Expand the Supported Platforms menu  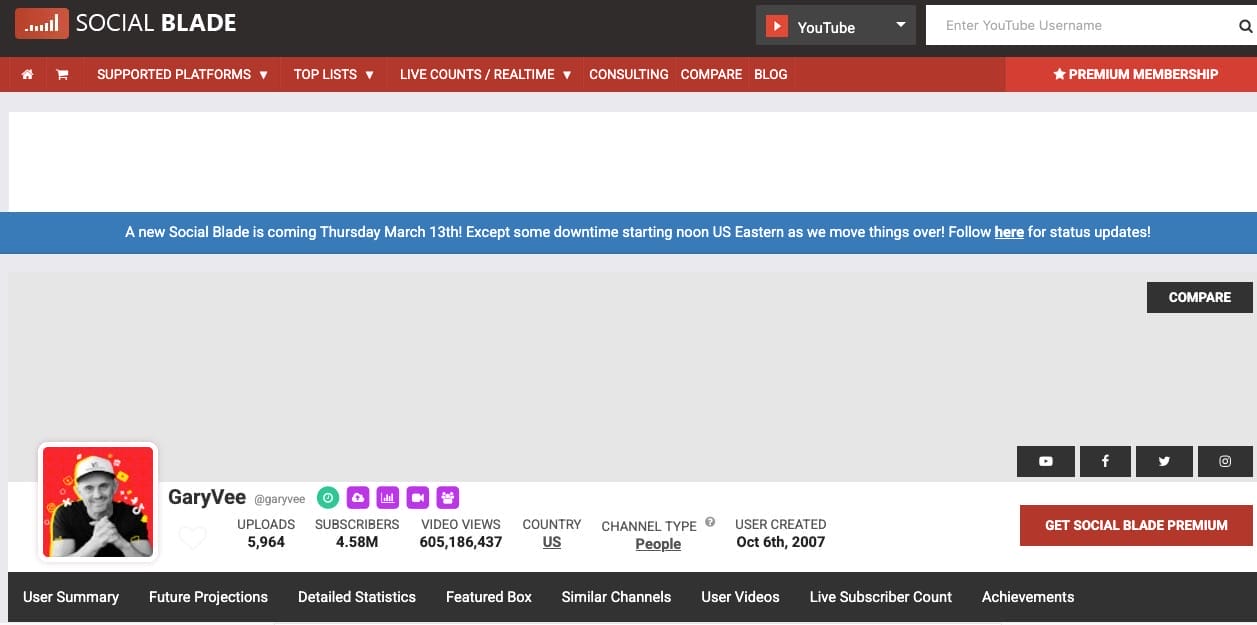(182, 74)
